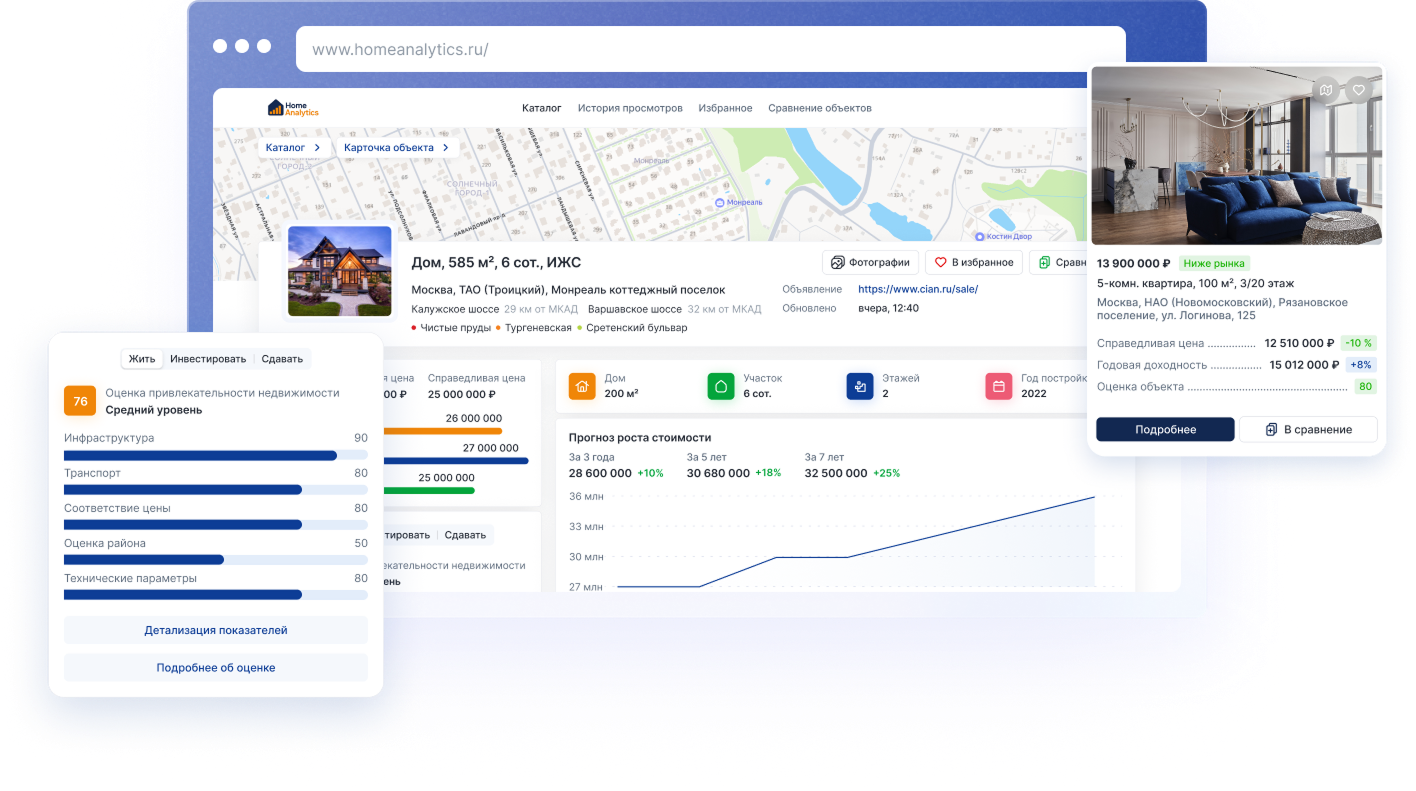Expand the Каталог breadcrumb chevron
The image size is (1416, 791).
click(317, 148)
